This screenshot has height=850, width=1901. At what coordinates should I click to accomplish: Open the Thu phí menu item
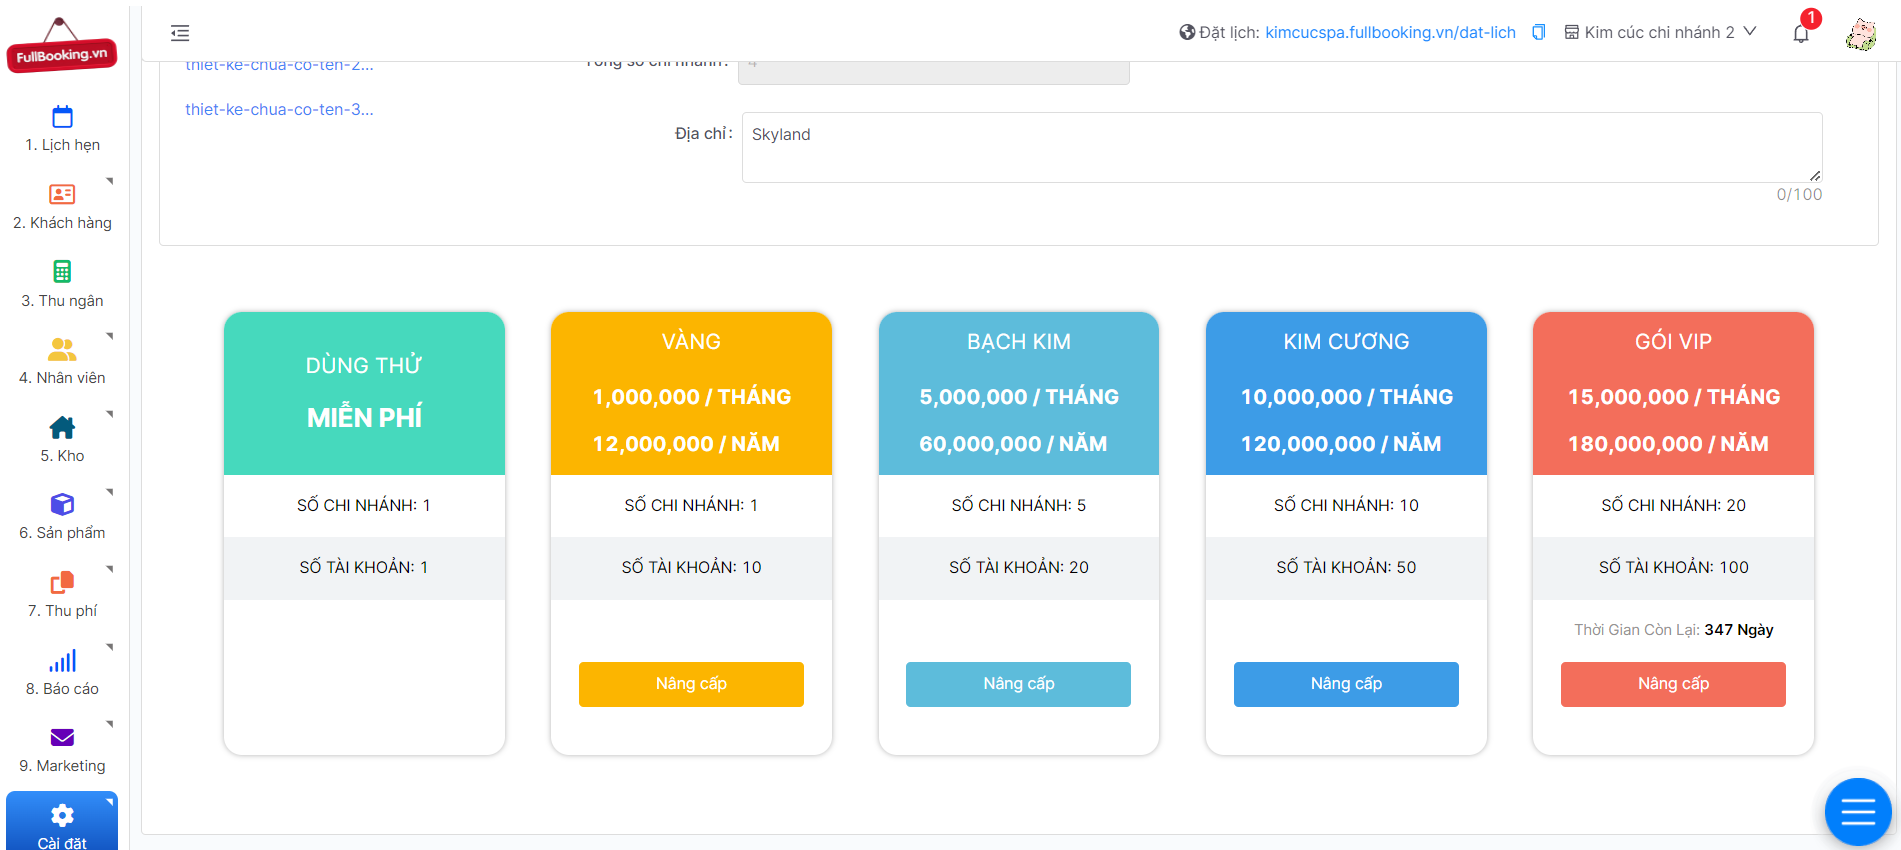[62, 593]
